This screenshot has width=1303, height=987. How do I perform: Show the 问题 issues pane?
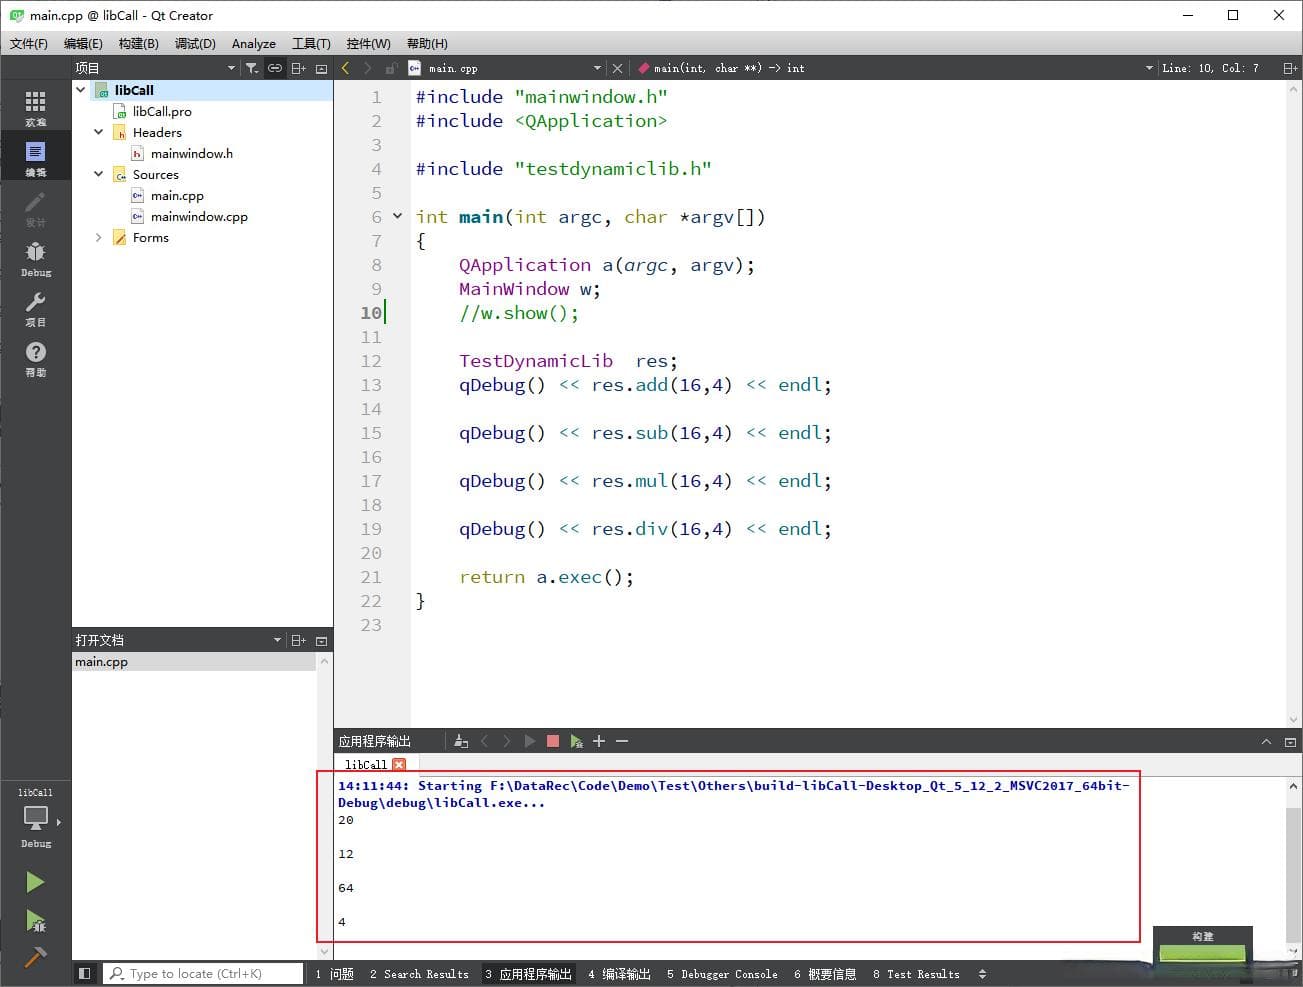tap(335, 974)
